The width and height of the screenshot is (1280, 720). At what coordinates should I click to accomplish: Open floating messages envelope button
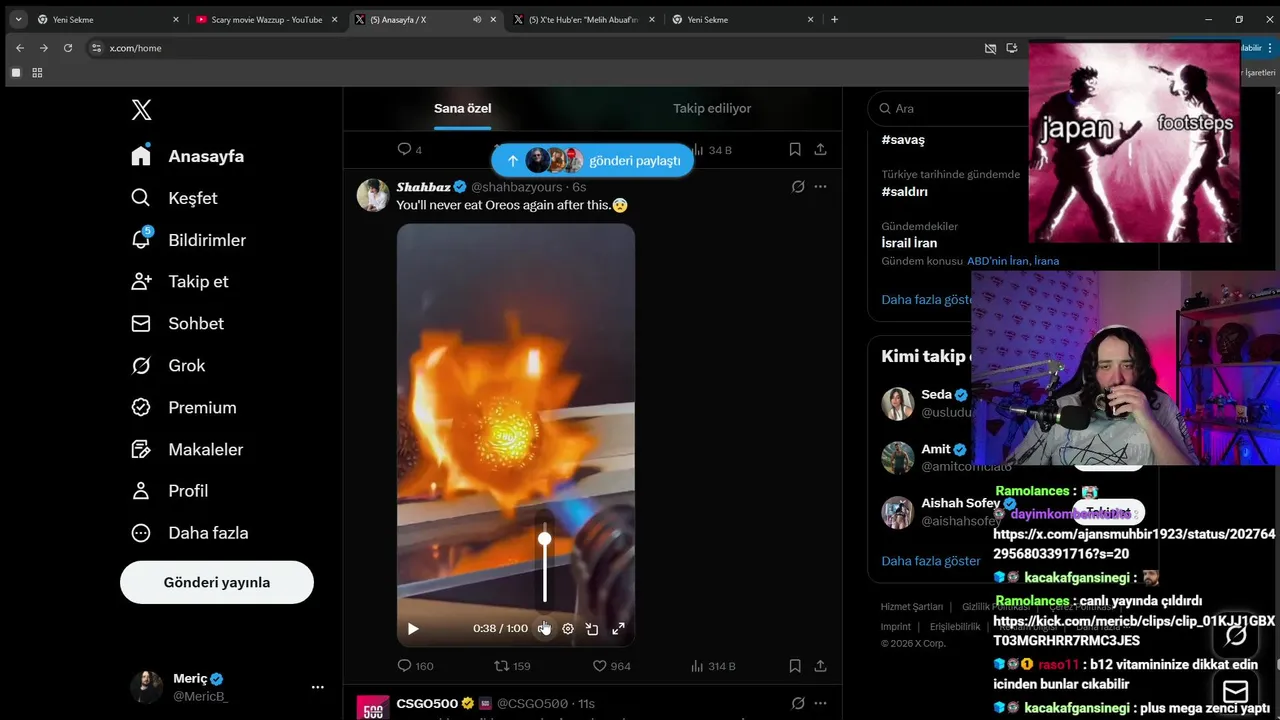click(1236, 691)
